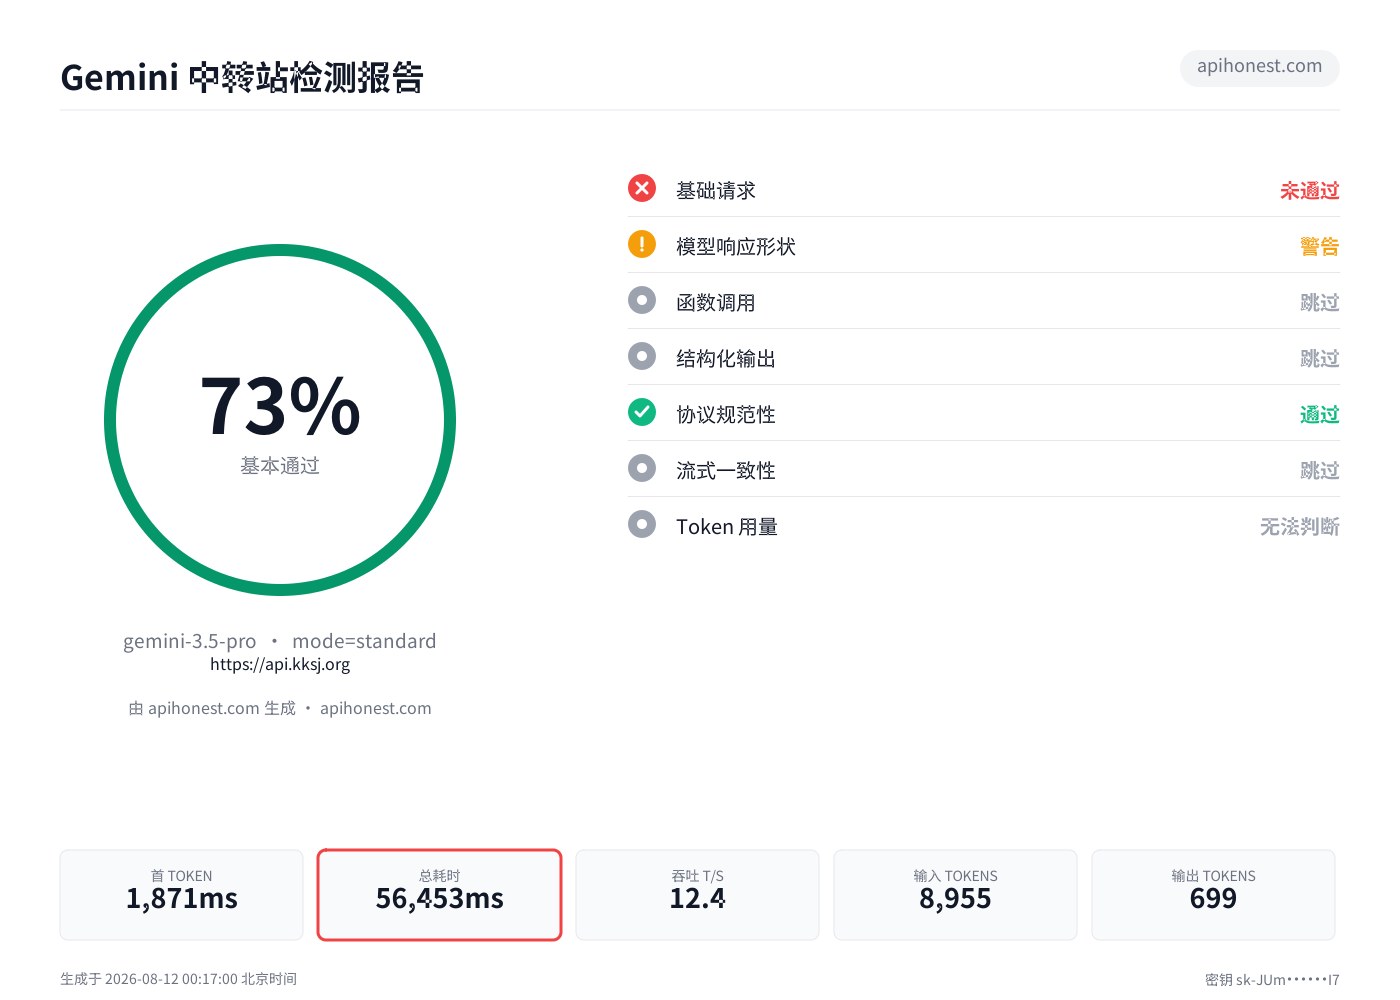The width and height of the screenshot is (1400, 1000).
Task: Click the red failed icon beside 基础请求
Action: tap(642, 188)
